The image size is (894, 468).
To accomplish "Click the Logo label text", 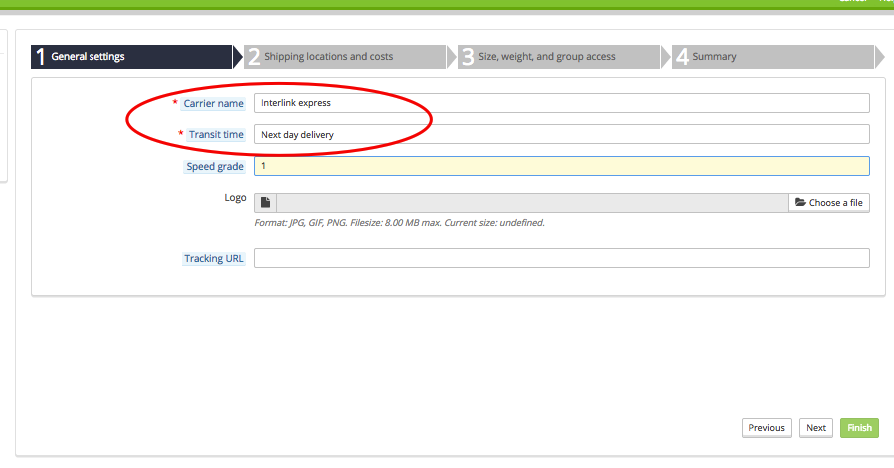I will 235,198.
